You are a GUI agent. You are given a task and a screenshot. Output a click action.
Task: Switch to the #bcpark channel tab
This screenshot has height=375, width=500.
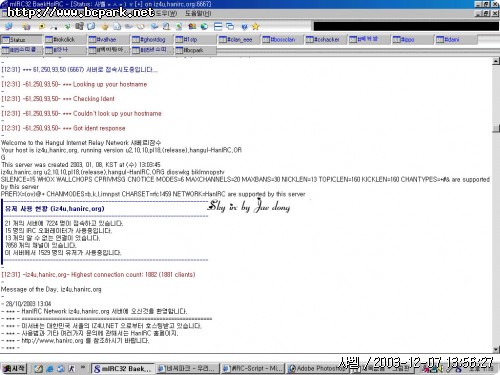[x=195, y=50]
